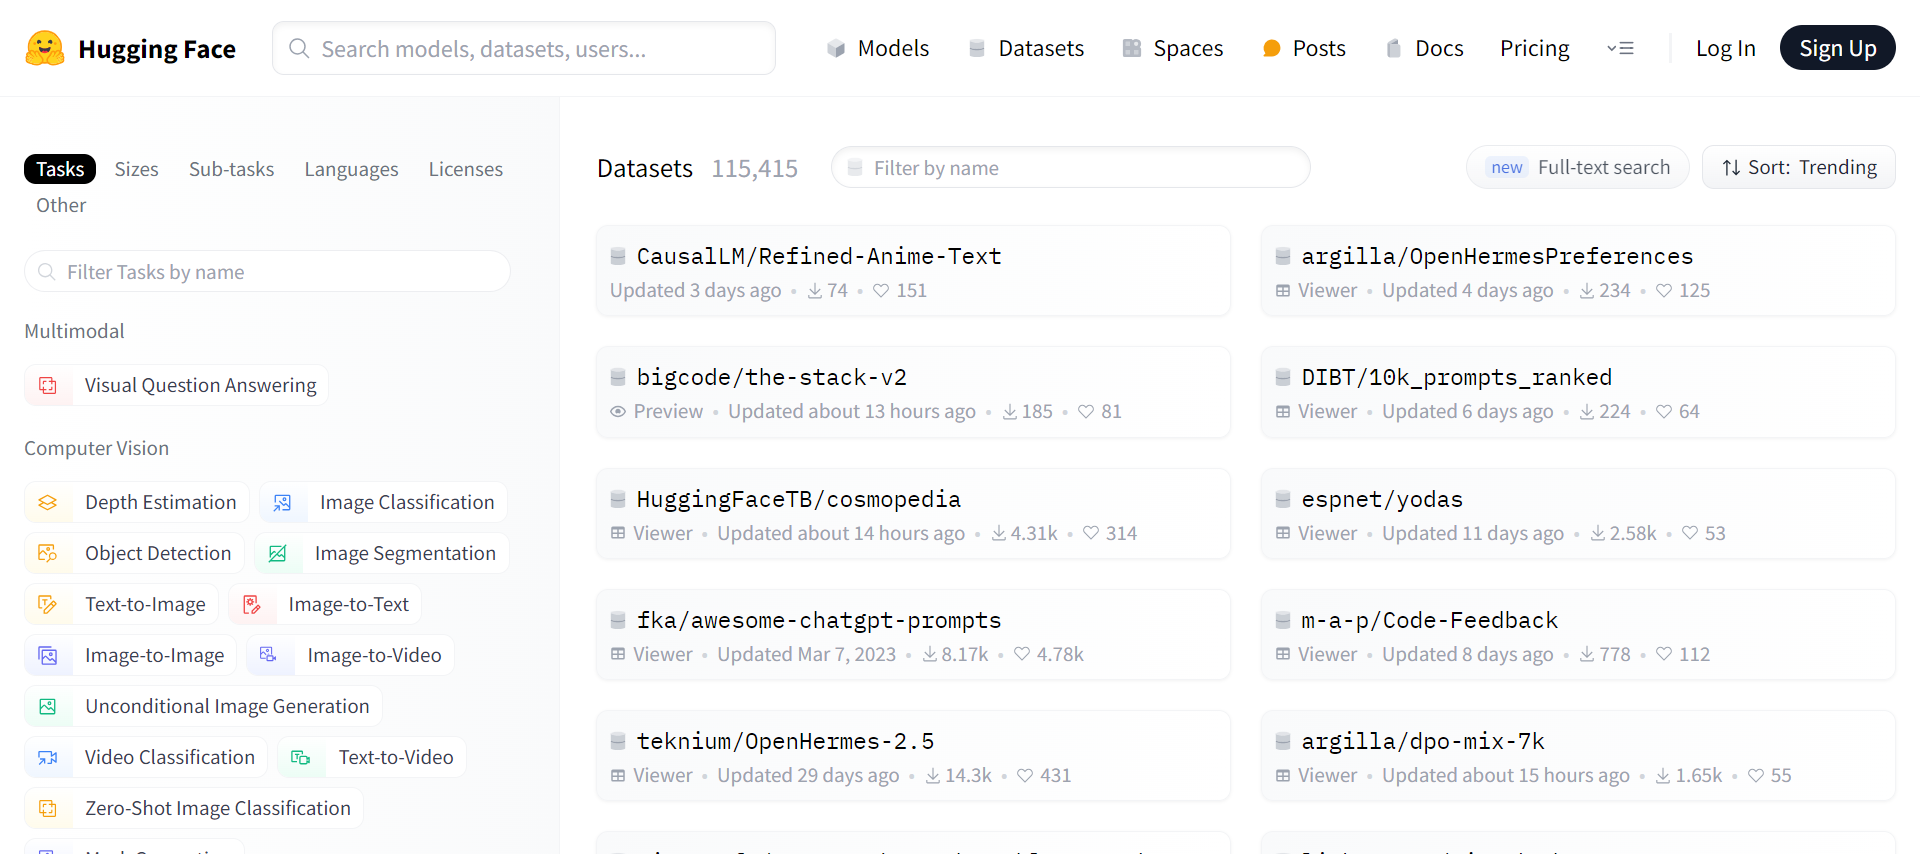Focus the Filter Tasks by name field

click(x=267, y=272)
